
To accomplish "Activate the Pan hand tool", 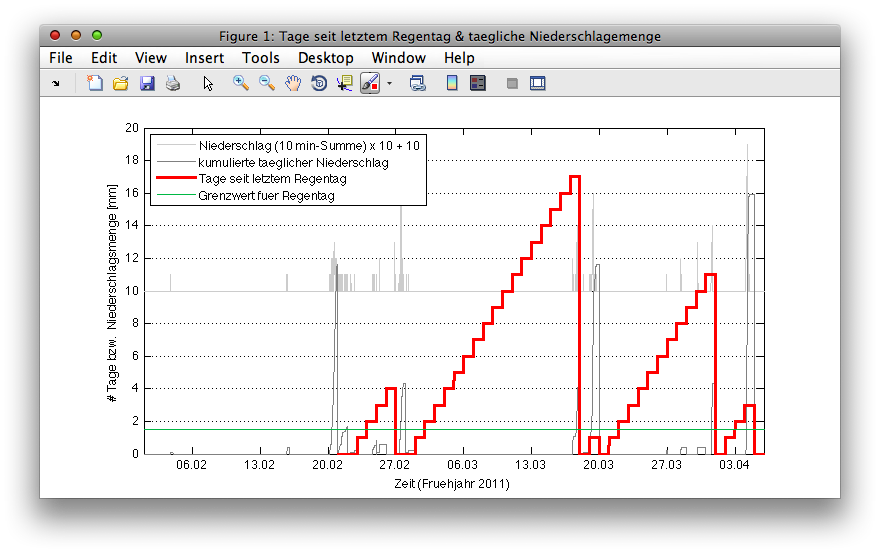I will [293, 84].
